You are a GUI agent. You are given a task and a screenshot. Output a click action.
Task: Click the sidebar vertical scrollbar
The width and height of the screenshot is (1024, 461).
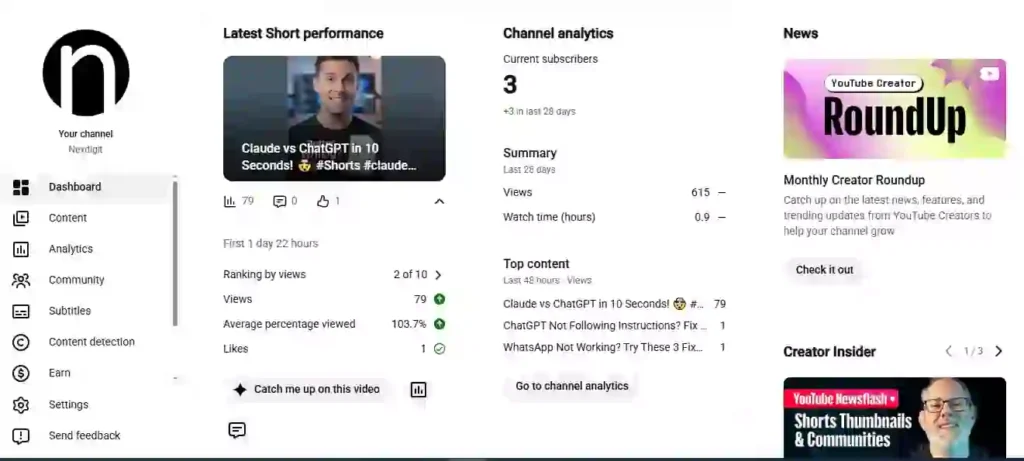(x=175, y=253)
